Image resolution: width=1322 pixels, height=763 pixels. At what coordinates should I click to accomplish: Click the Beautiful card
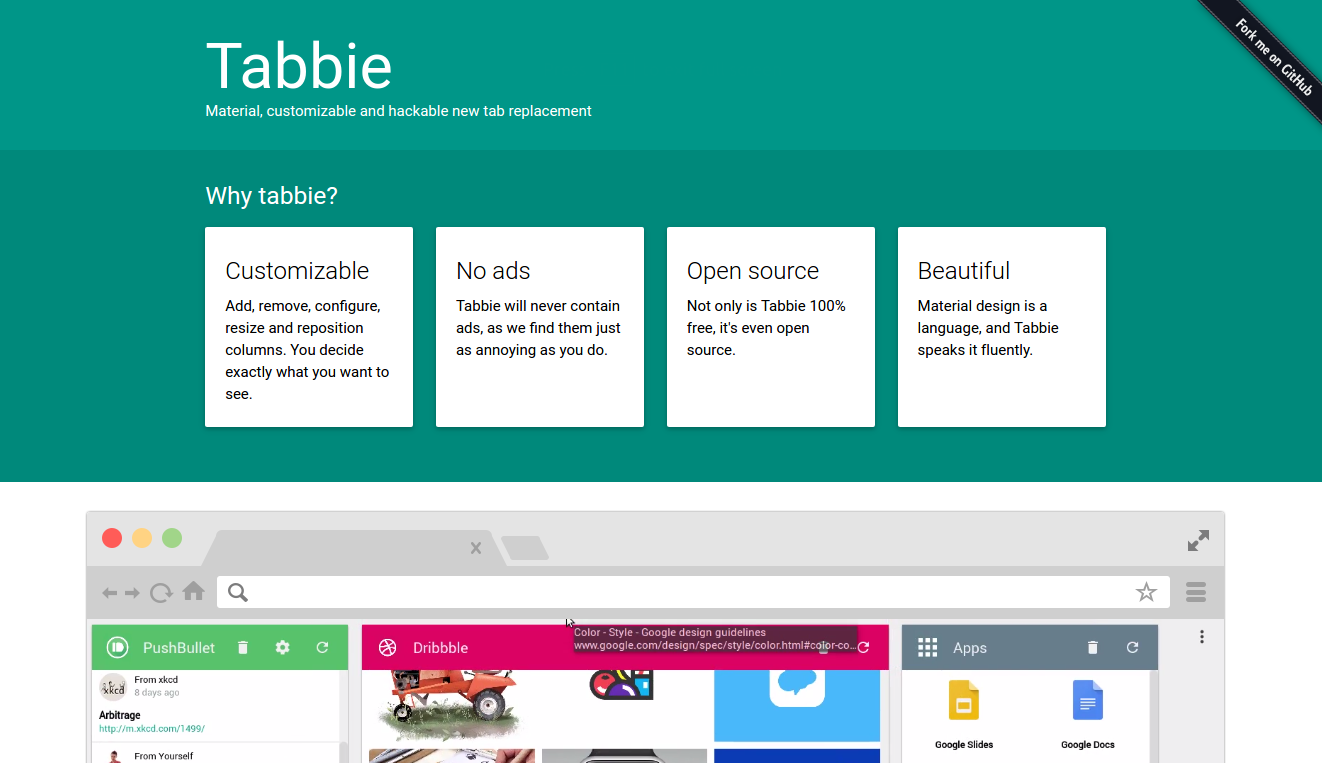point(1002,327)
